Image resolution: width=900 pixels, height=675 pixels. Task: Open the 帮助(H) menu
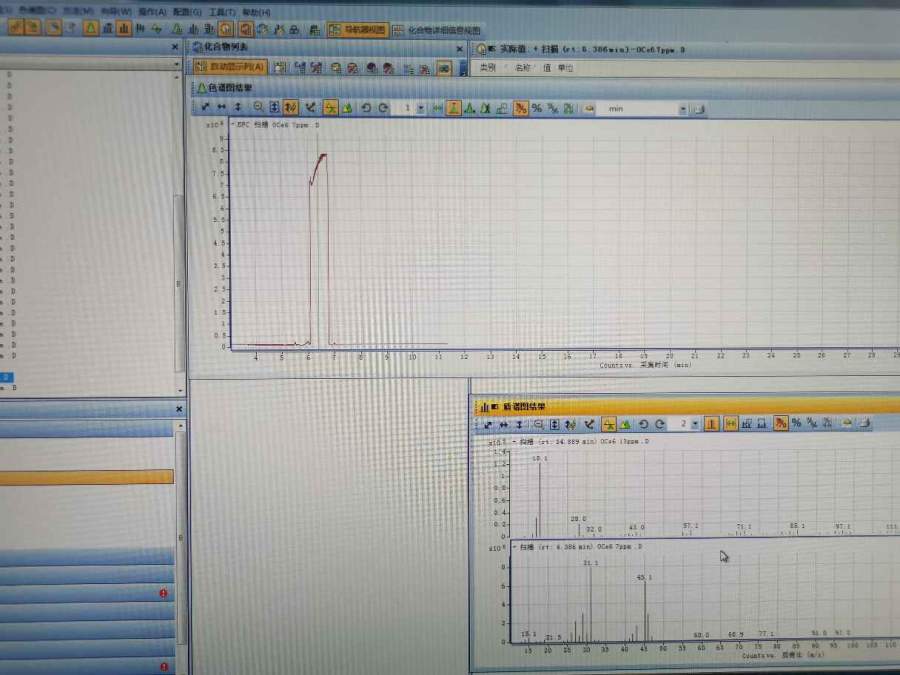(255, 11)
